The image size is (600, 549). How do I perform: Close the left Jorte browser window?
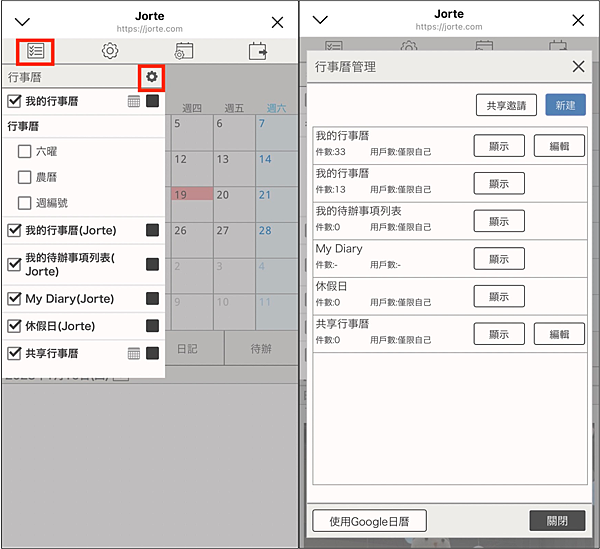coord(277,22)
